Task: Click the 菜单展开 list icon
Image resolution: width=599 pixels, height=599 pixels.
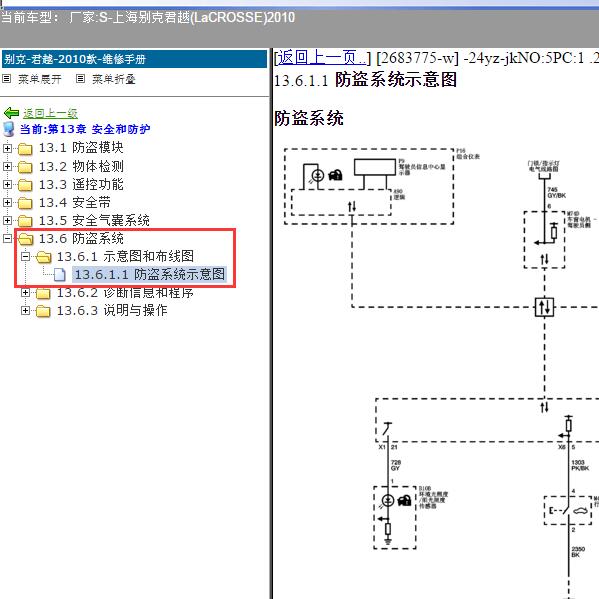Action: [6, 79]
